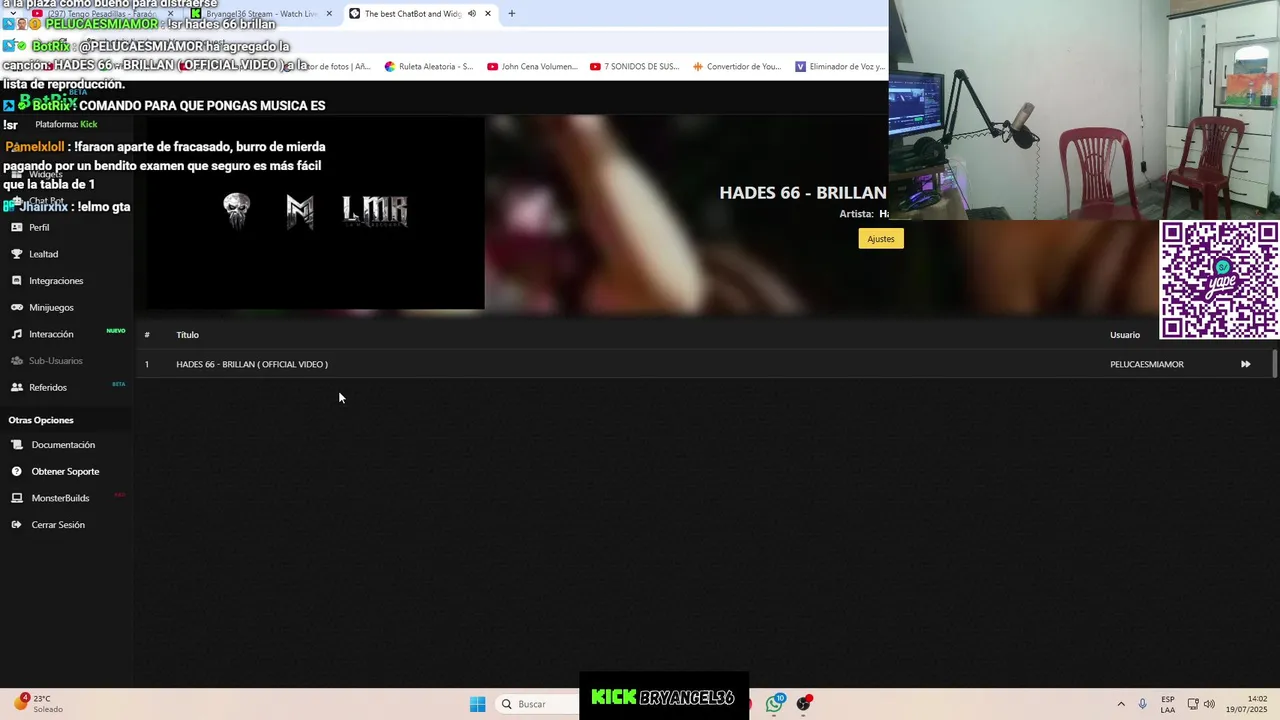Open the Windows Start menu

coord(478,704)
